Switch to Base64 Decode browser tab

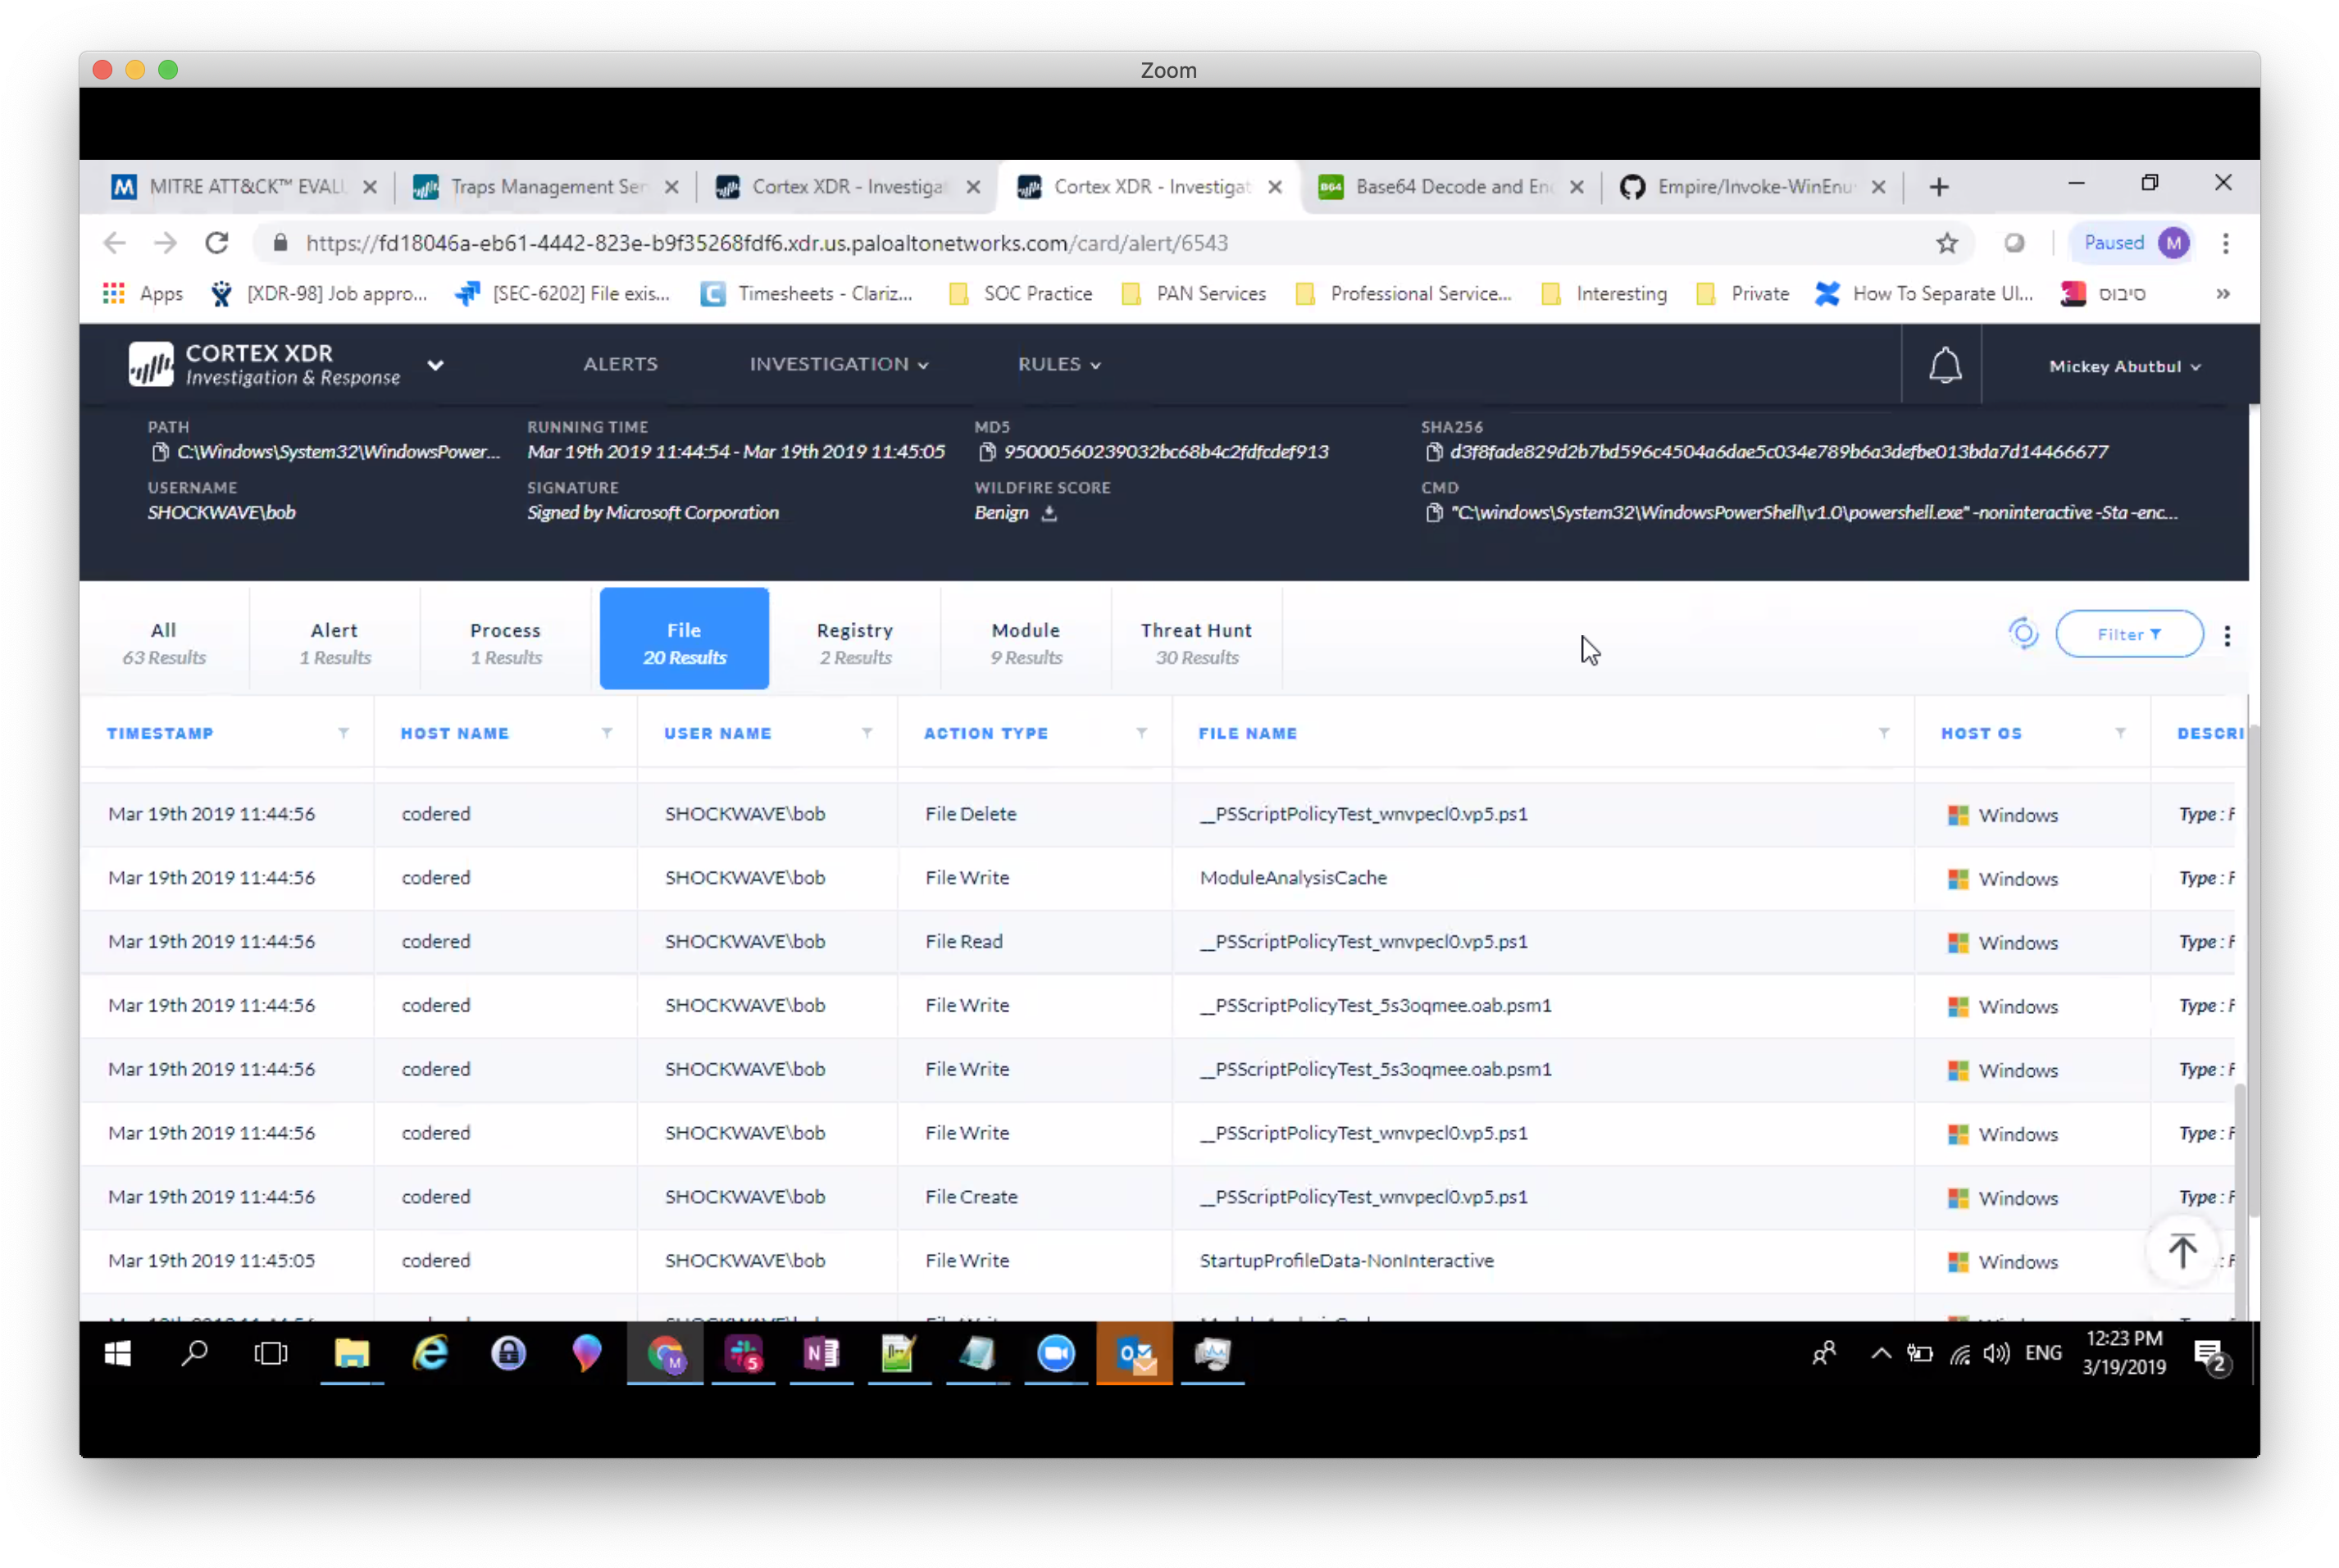(x=1450, y=187)
